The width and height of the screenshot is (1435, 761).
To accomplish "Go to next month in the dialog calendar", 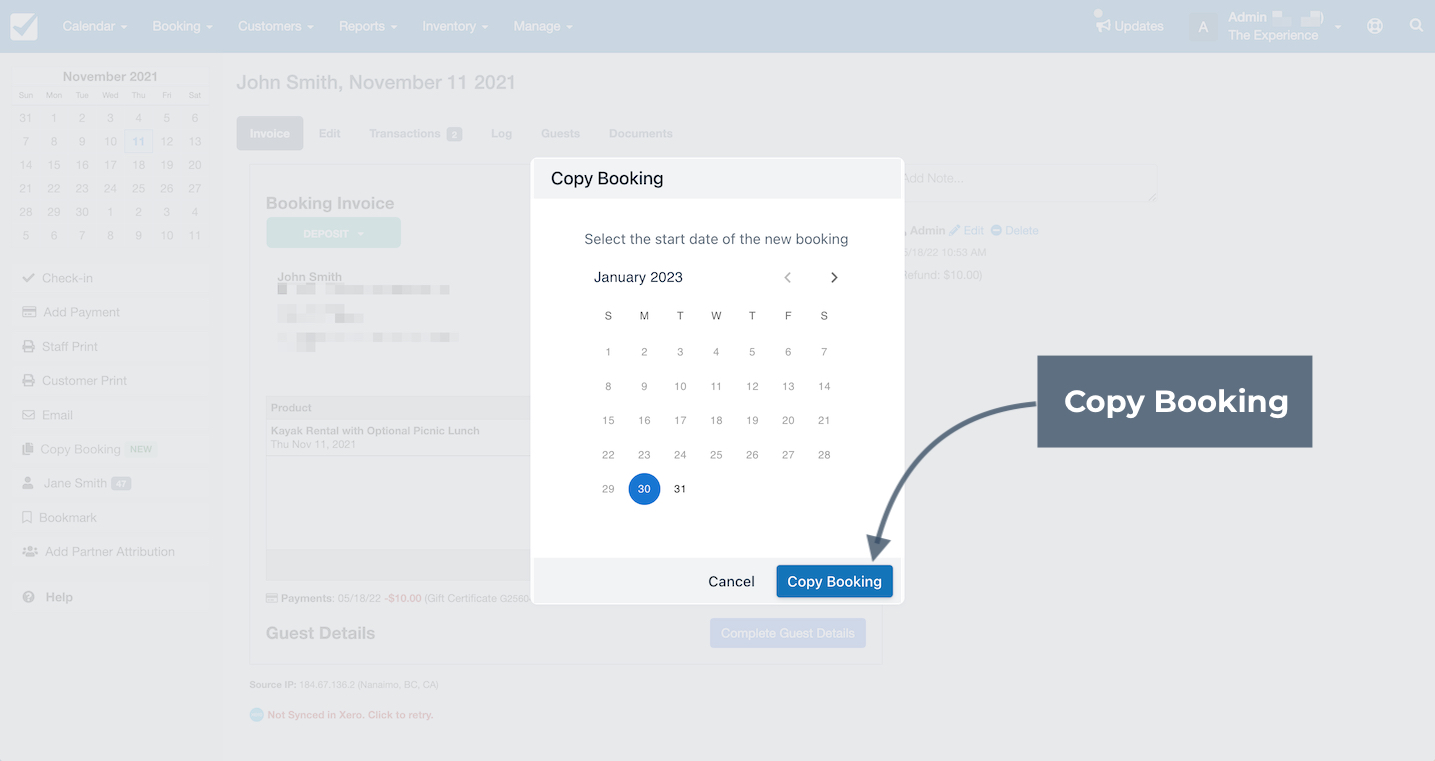I will point(834,277).
